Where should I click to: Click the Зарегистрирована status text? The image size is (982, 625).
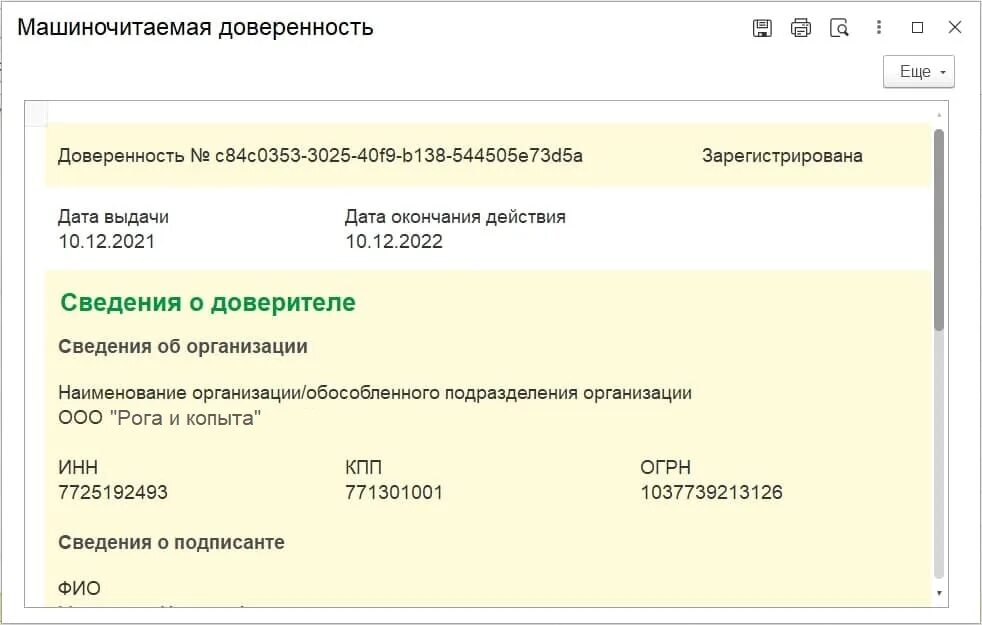(782, 156)
